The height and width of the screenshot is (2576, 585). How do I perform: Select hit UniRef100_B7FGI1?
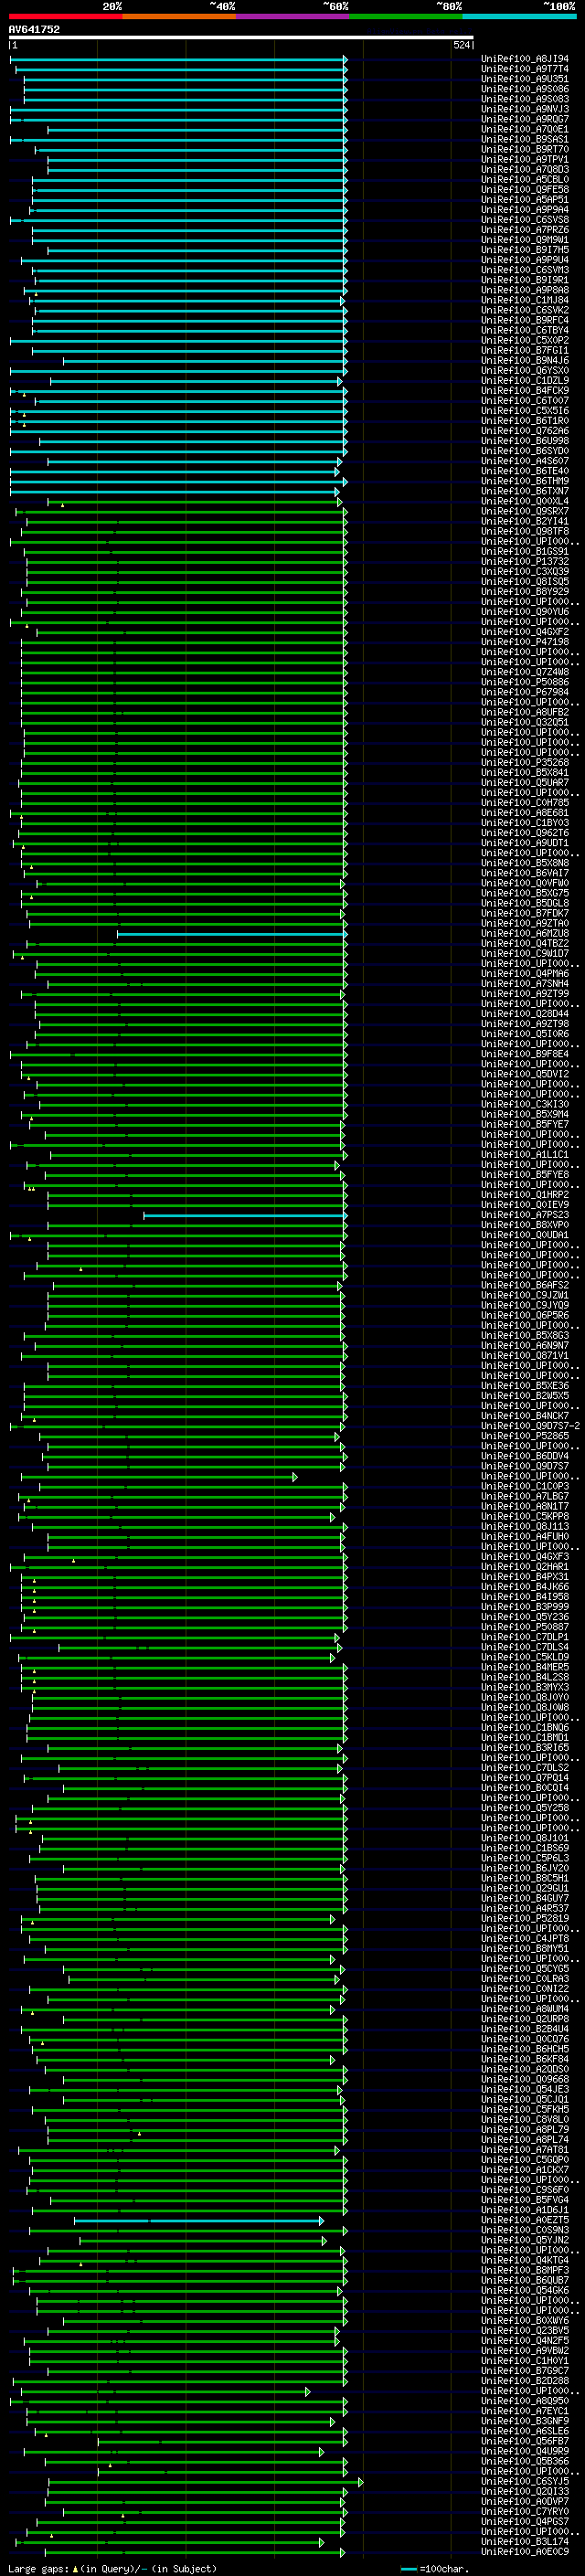524,350
